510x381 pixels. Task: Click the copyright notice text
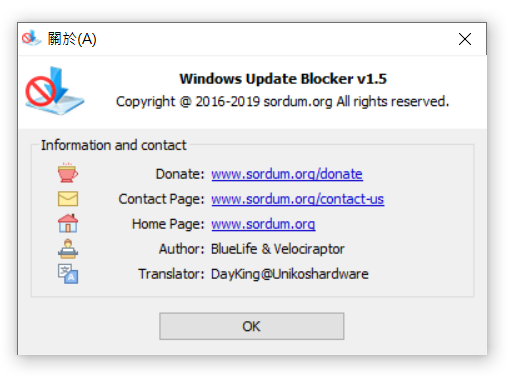pyautogui.click(x=282, y=102)
